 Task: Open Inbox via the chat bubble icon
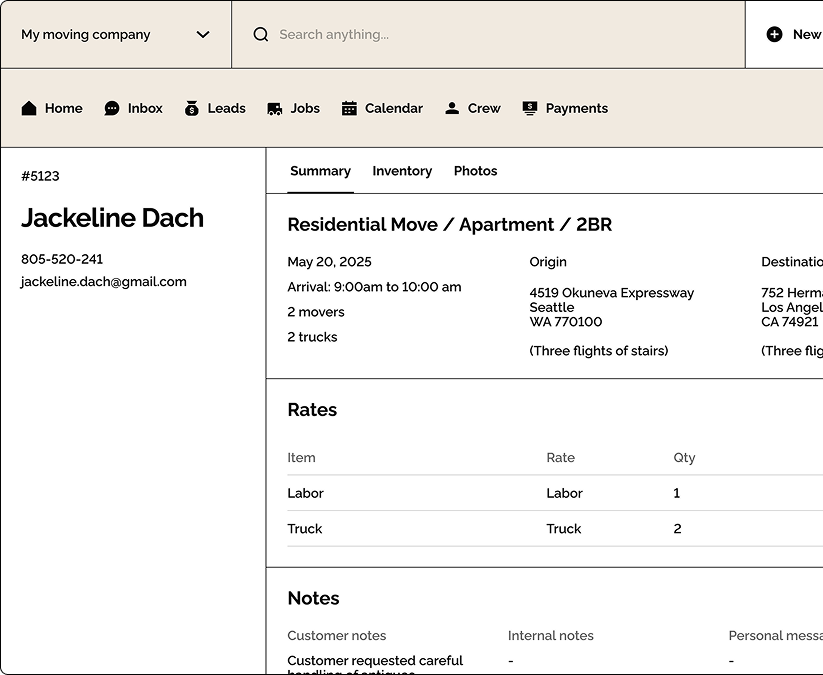coord(112,108)
